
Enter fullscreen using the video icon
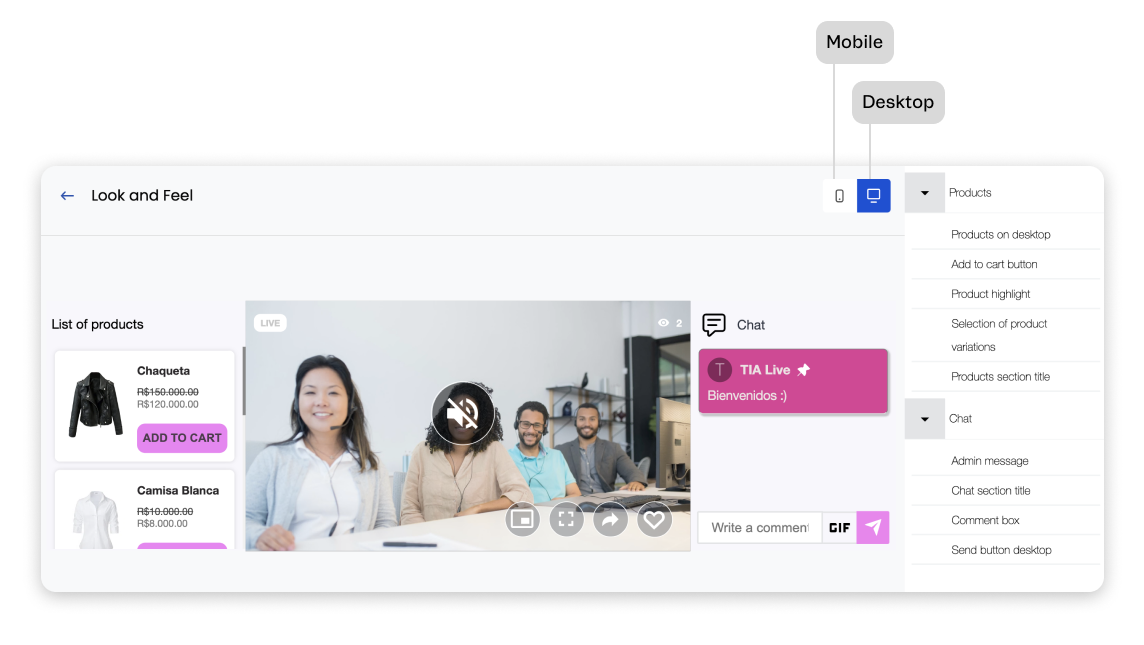[x=566, y=519]
